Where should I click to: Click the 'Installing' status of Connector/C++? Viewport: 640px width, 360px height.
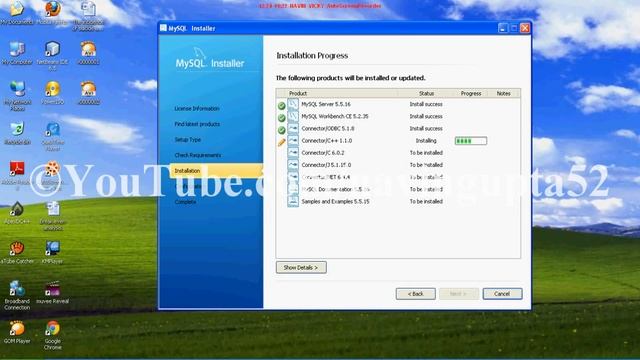[x=426, y=140]
